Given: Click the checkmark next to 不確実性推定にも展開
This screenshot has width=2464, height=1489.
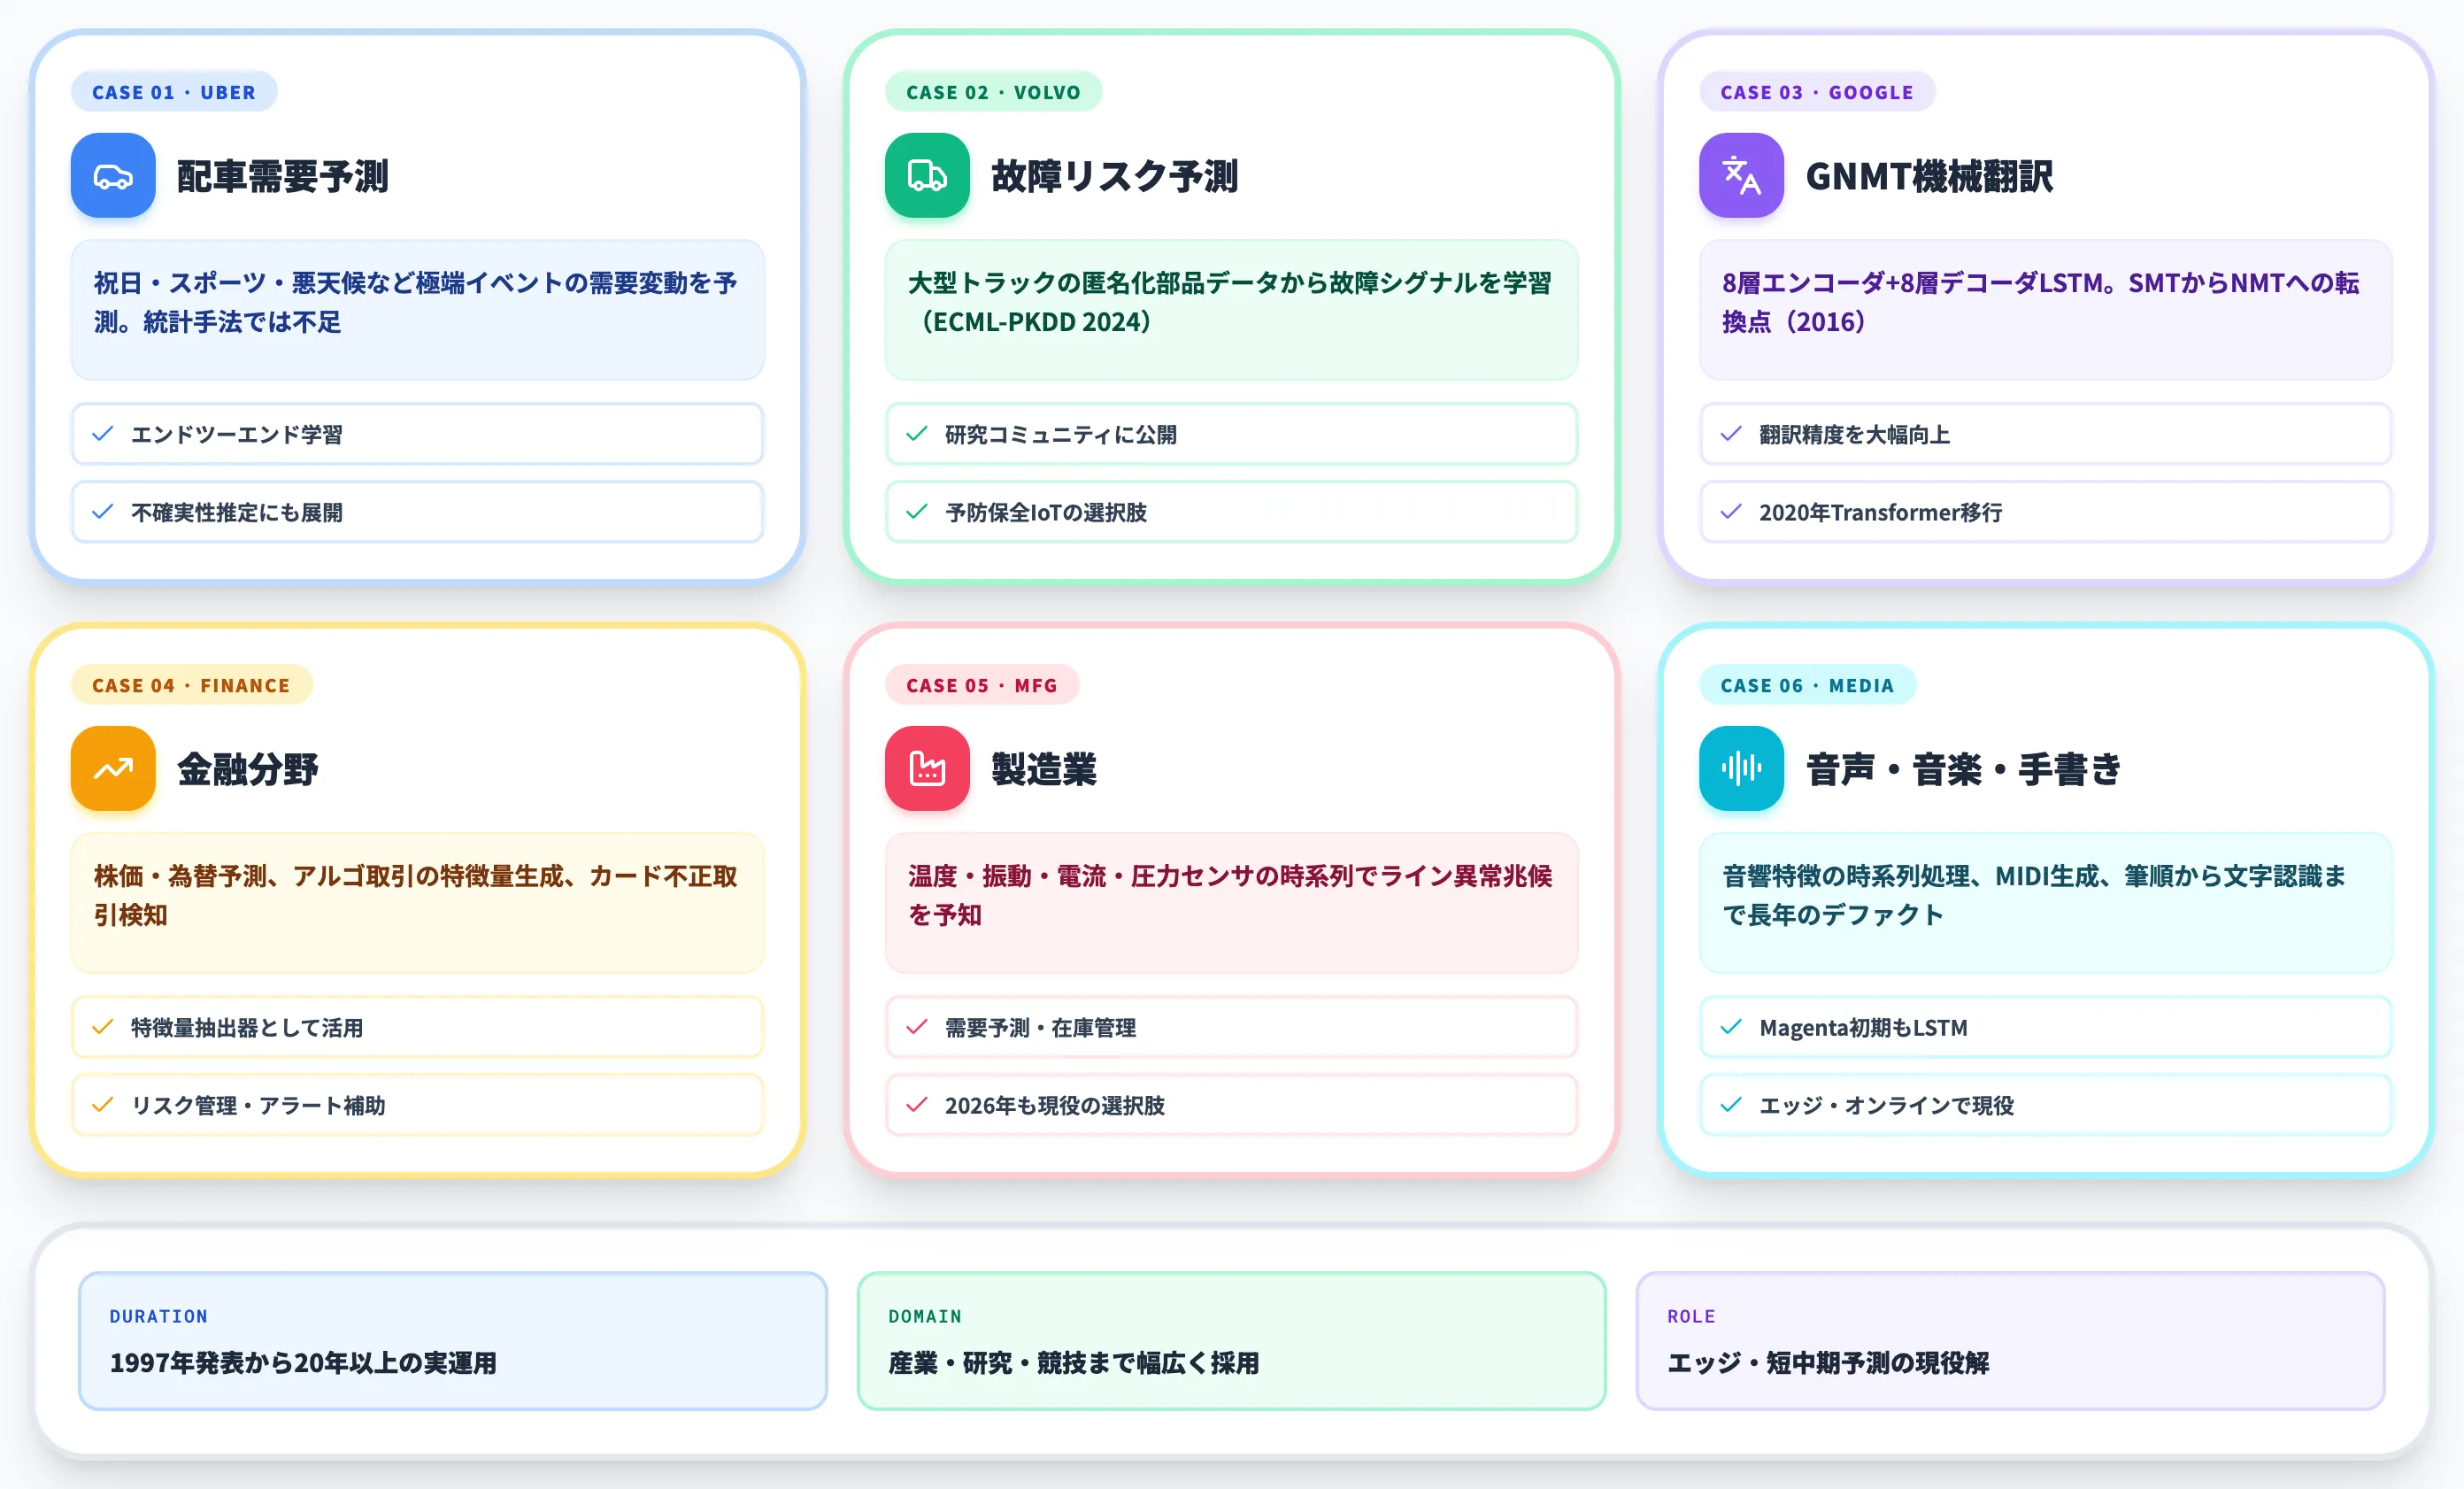Looking at the screenshot, I should 102,512.
